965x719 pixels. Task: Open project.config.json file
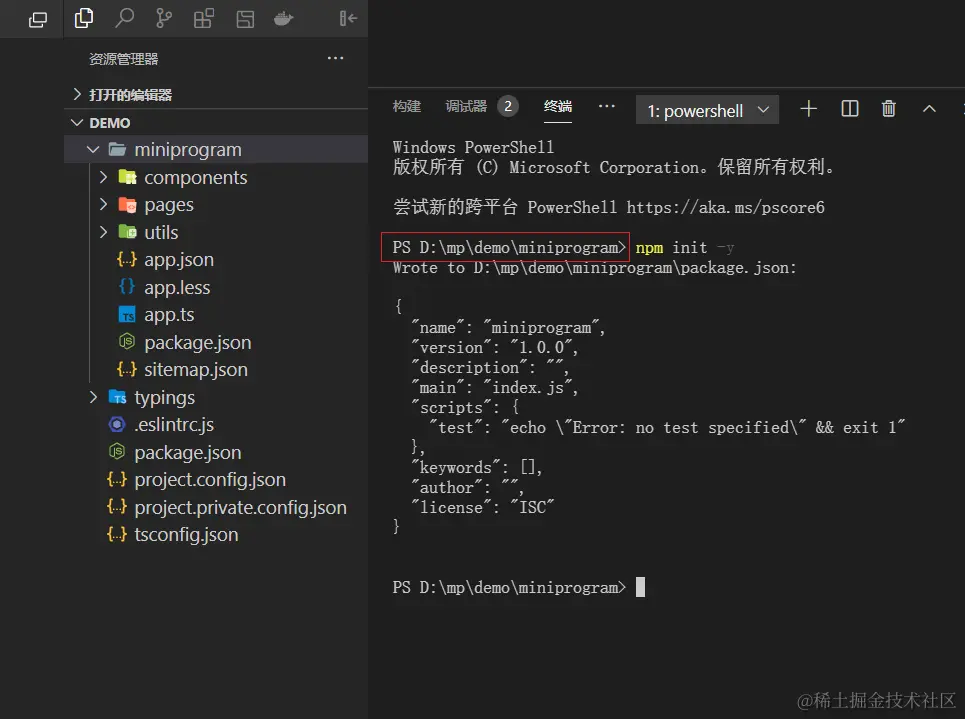tap(210, 480)
